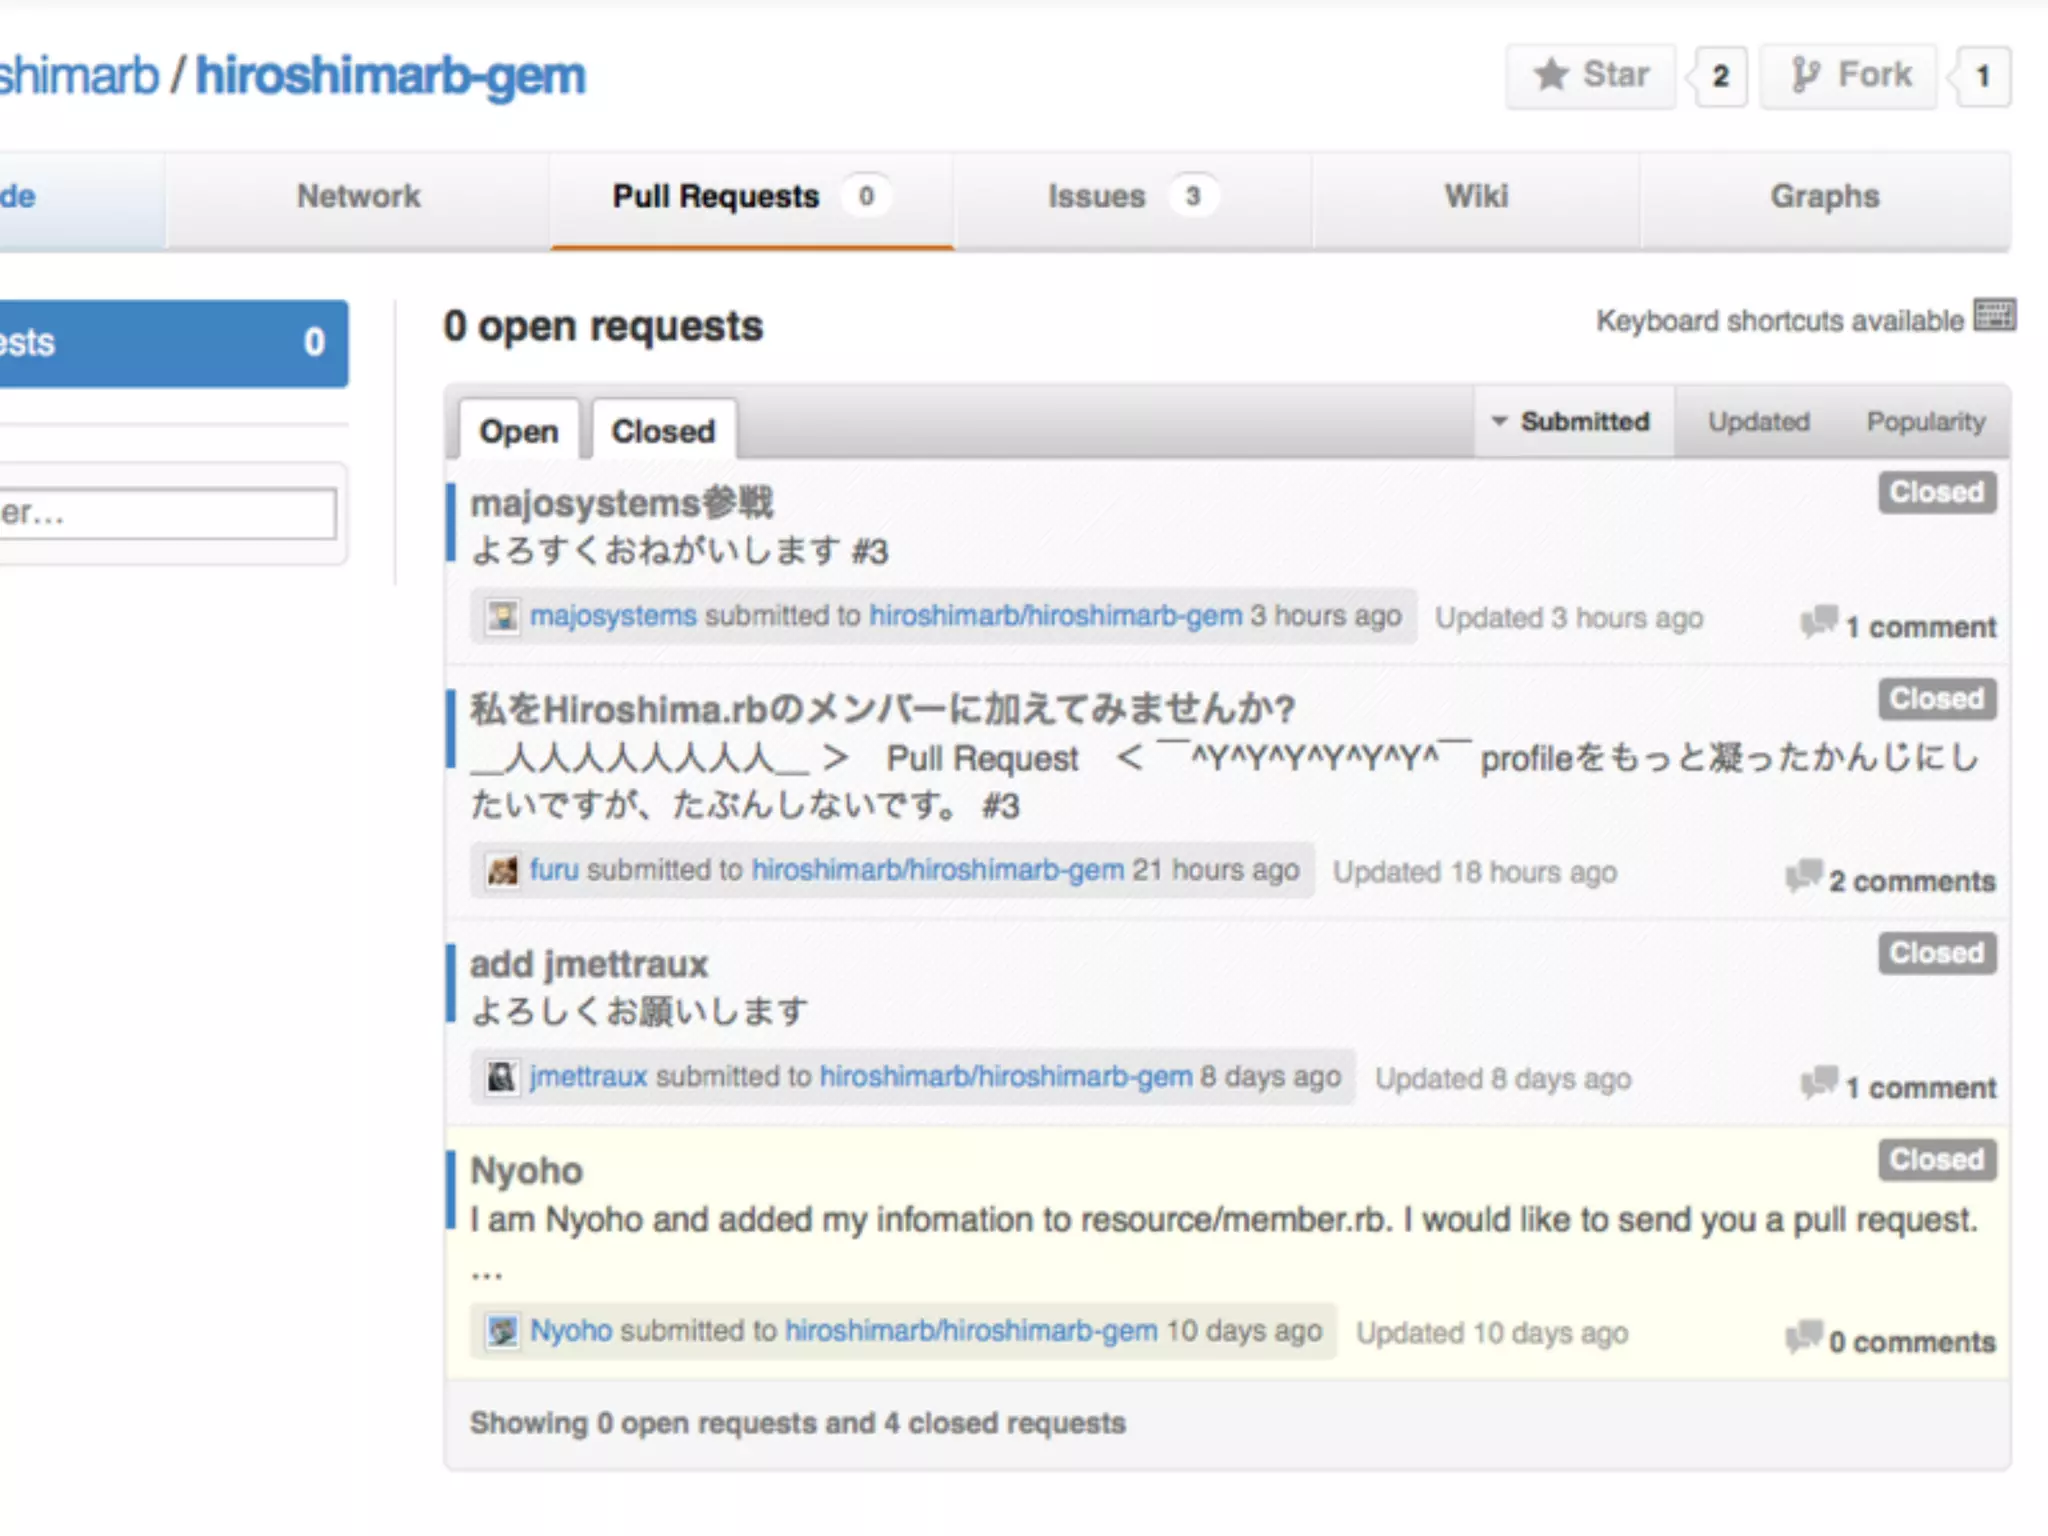2048x1536 pixels.
Task: Sort pull requests by Popularity
Action: tap(1925, 422)
